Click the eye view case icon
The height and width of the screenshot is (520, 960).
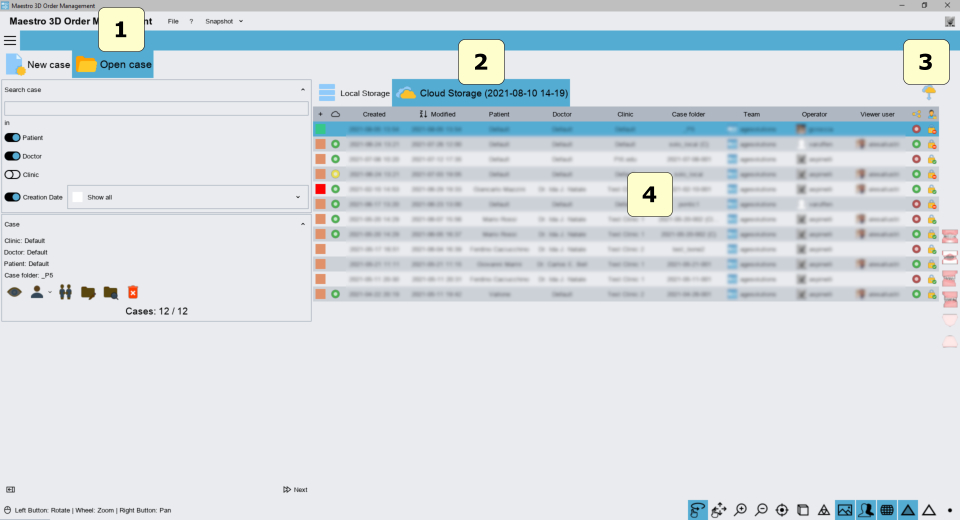pos(14,292)
